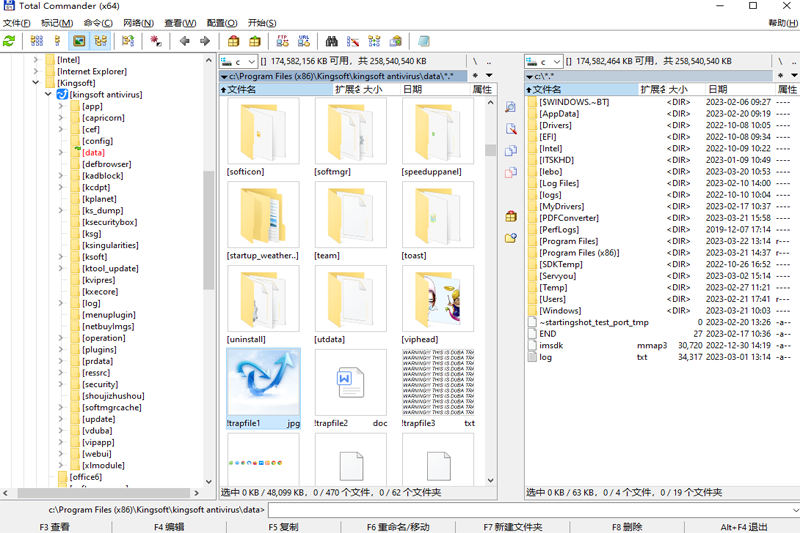Image resolution: width=800 pixels, height=533 pixels.
Task: Click the F8 删除 button
Action: [627, 527]
